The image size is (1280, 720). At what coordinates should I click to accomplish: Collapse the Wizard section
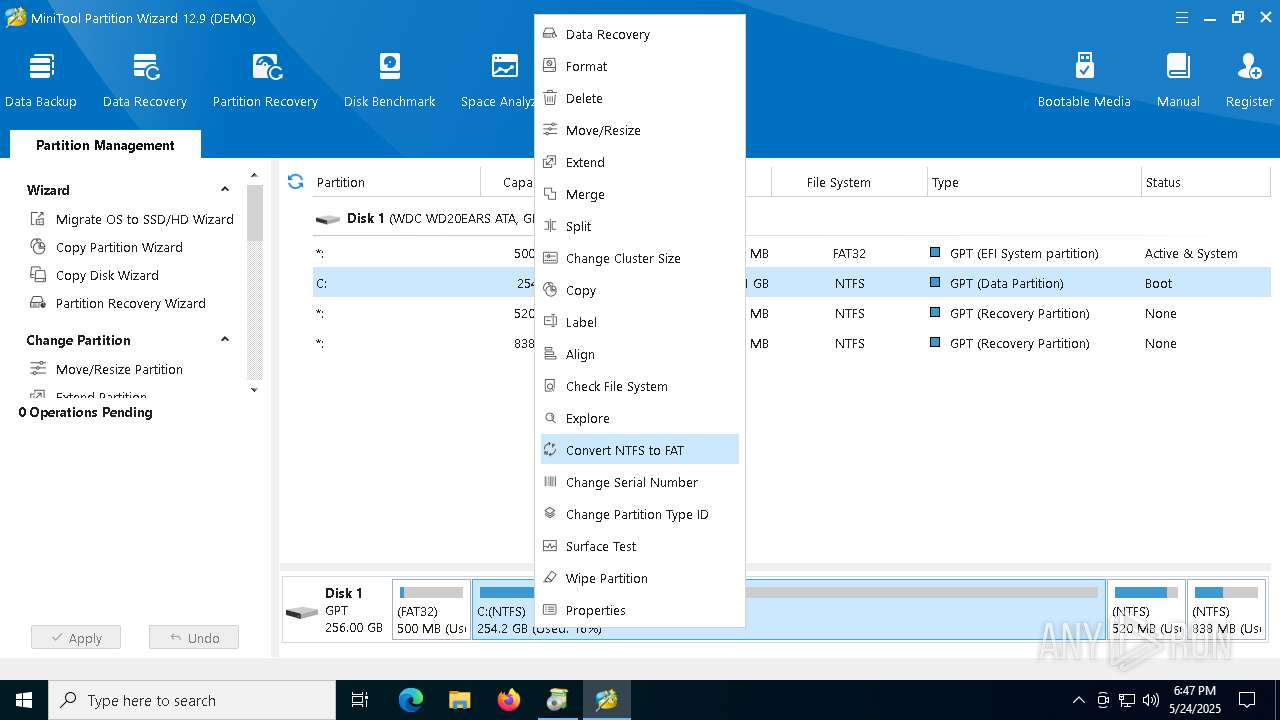click(x=225, y=189)
